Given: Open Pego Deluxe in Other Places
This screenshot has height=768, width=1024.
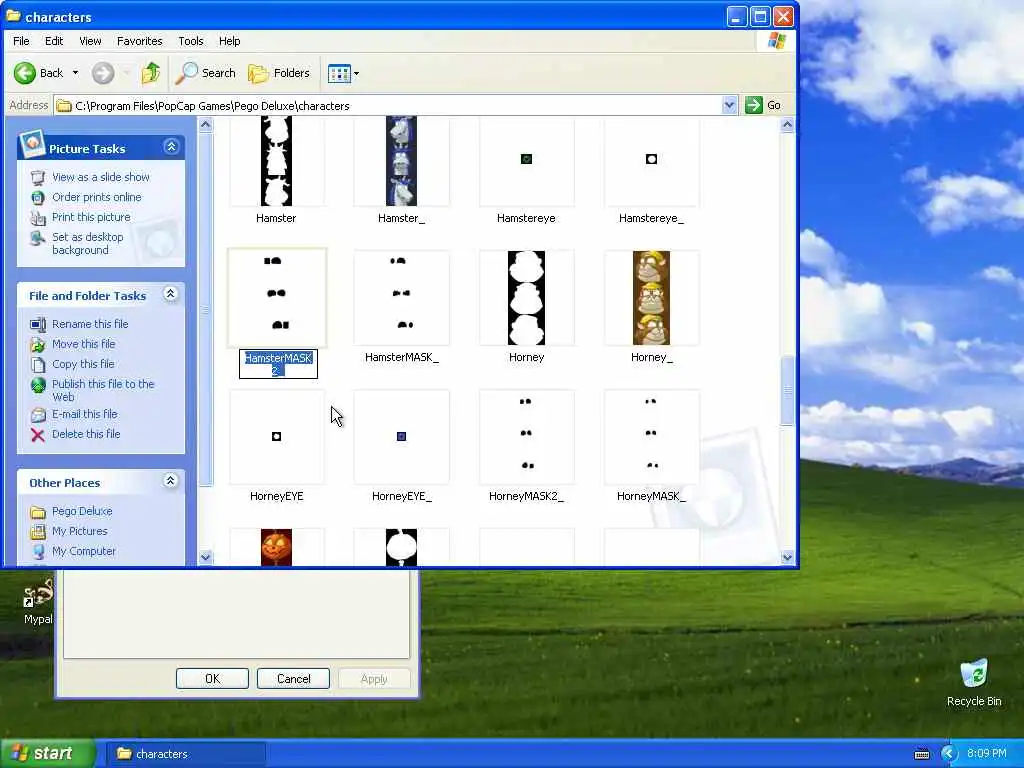Looking at the screenshot, I should click(82, 511).
